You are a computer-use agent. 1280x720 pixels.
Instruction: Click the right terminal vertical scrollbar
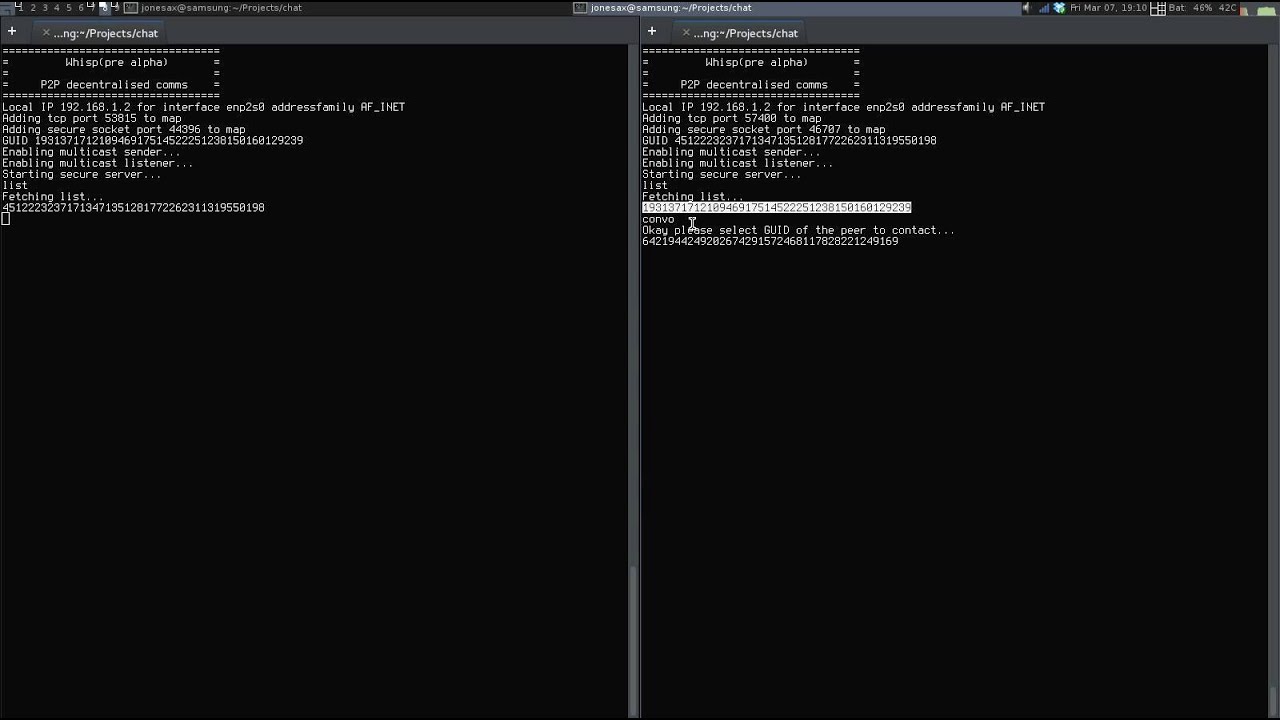pyautogui.click(x=1272, y=380)
